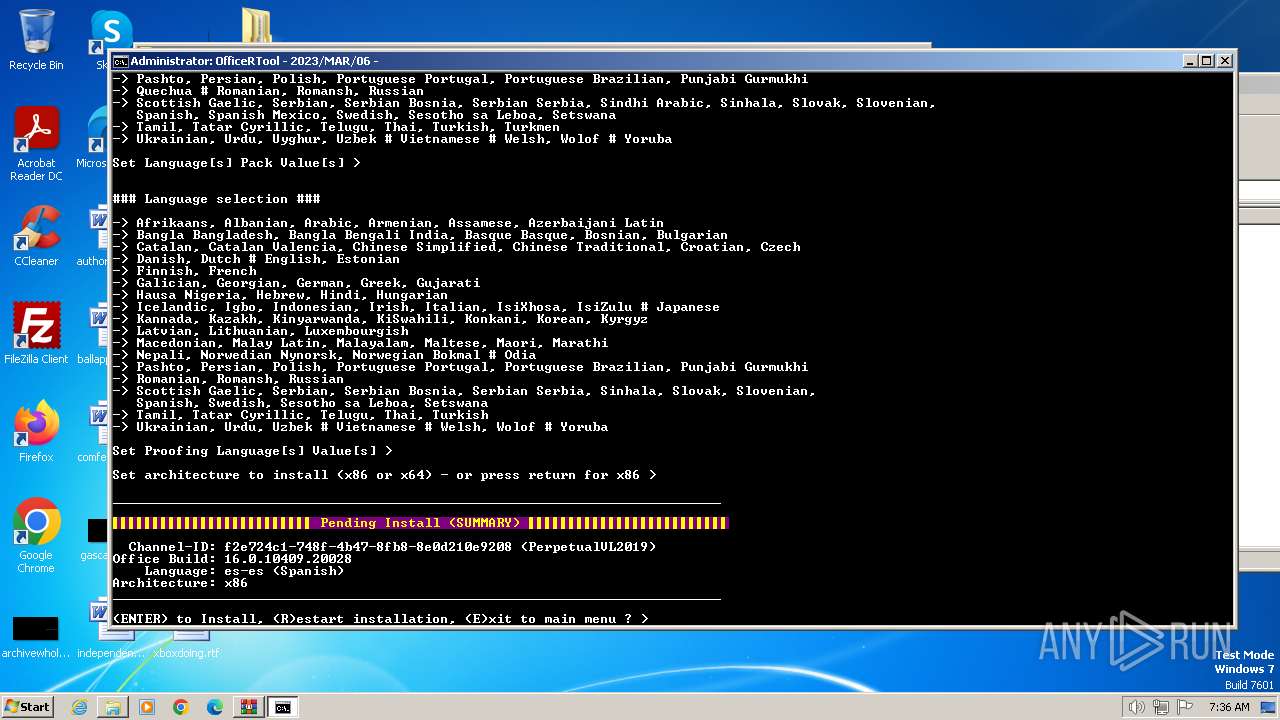Open Microsoft Edge from the taskbar
Image resolution: width=1280 pixels, height=720 pixels.
pos(215,707)
